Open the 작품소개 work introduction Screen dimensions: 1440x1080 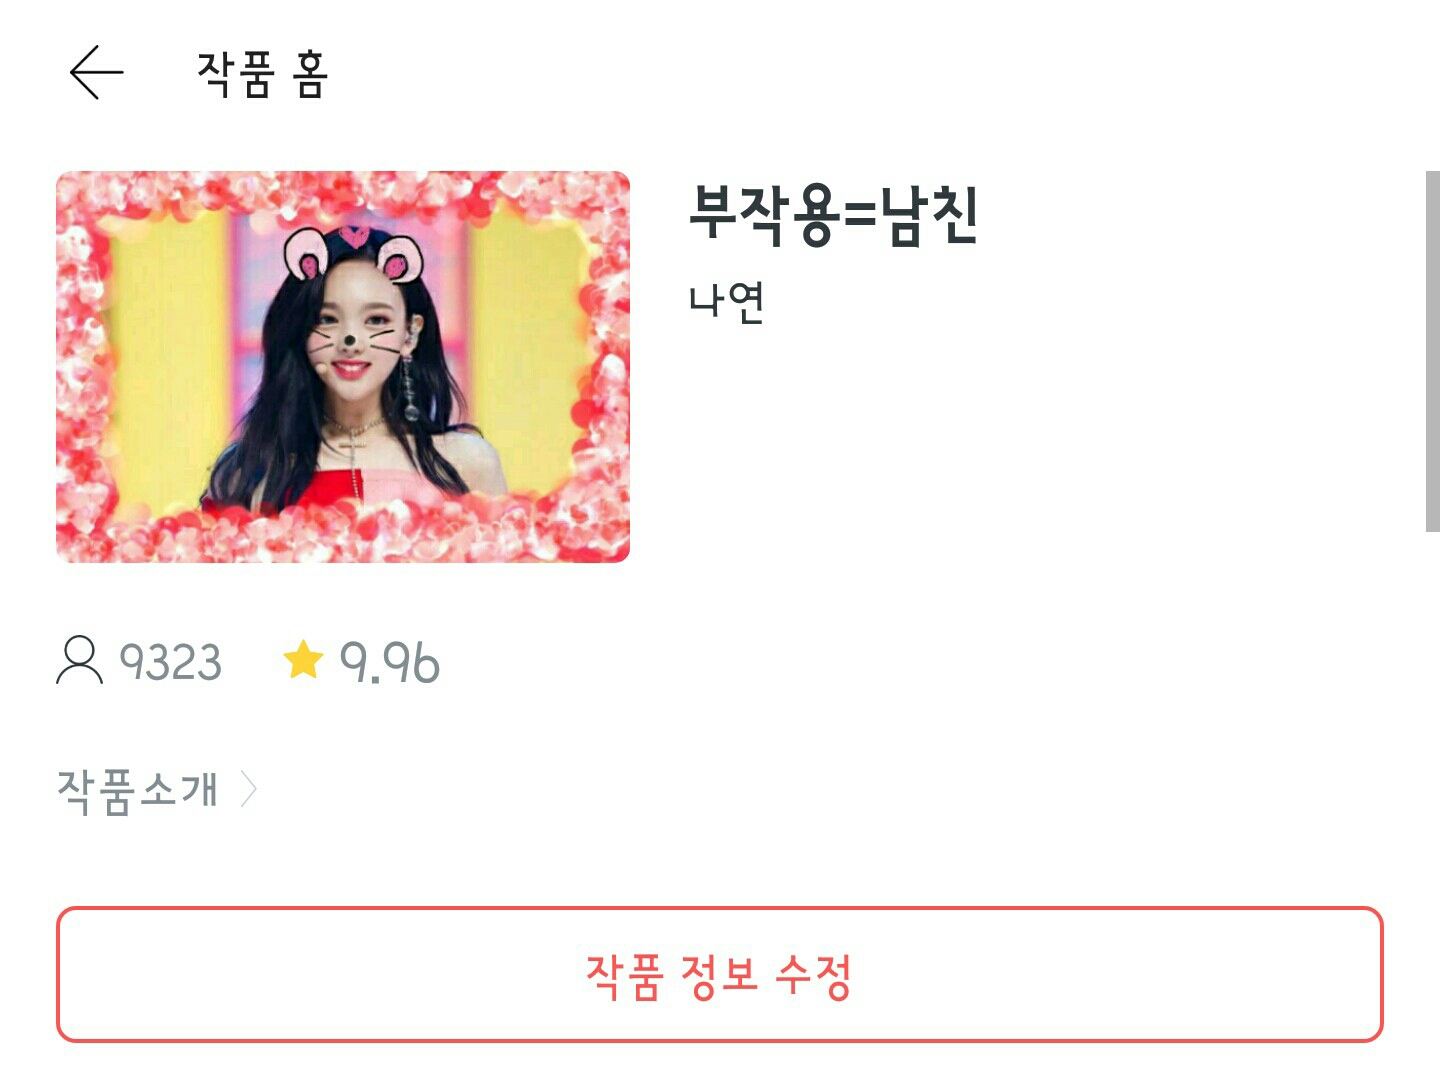pos(137,790)
